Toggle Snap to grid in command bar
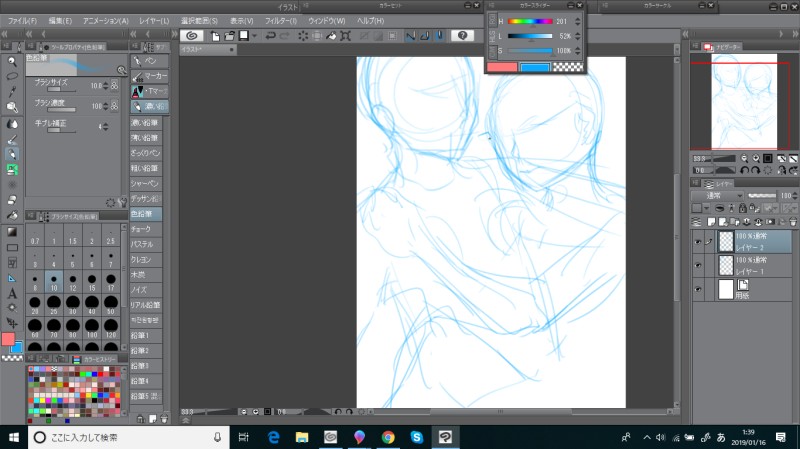The height and width of the screenshot is (449, 800). [x=439, y=36]
